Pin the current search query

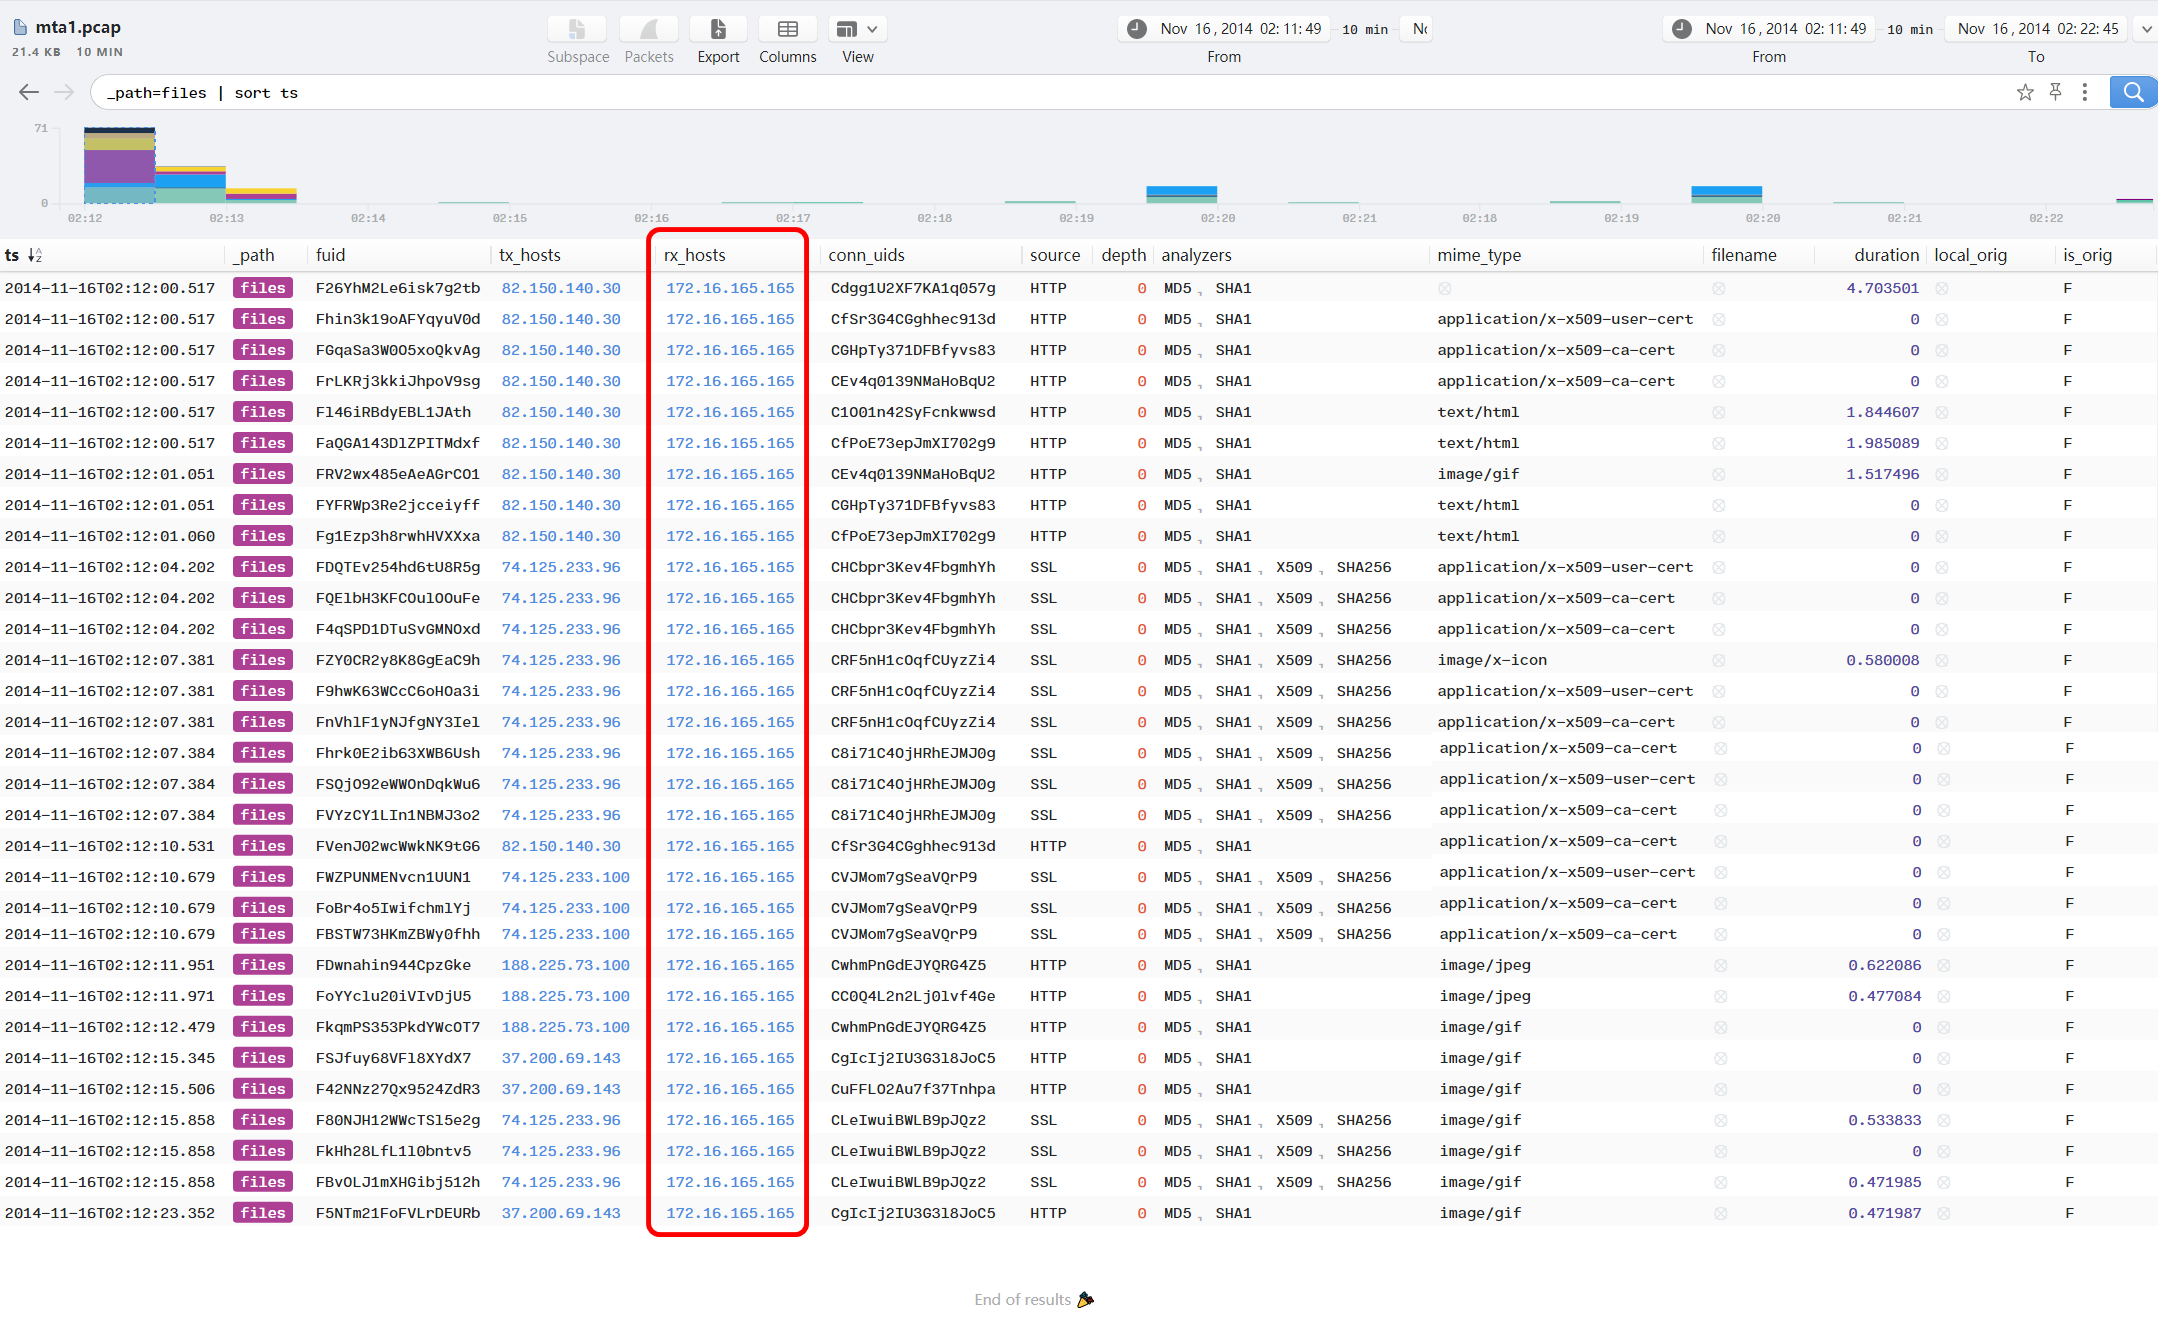pos(2055,92)
